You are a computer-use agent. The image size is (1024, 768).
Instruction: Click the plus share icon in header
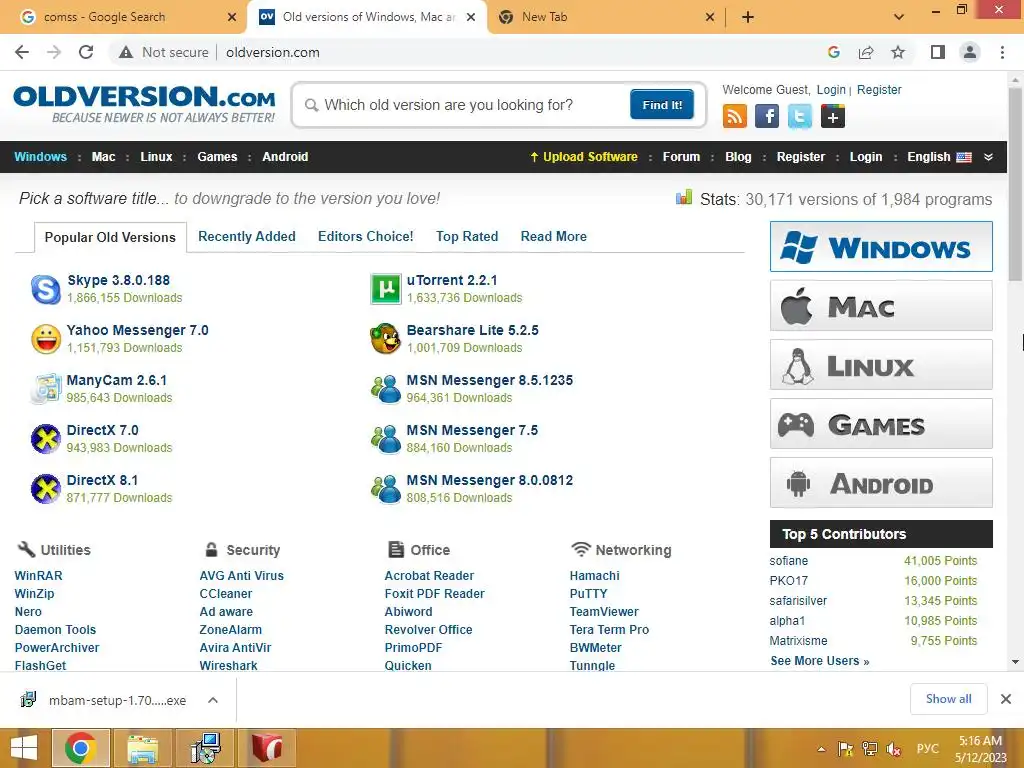tap(833, 116)
